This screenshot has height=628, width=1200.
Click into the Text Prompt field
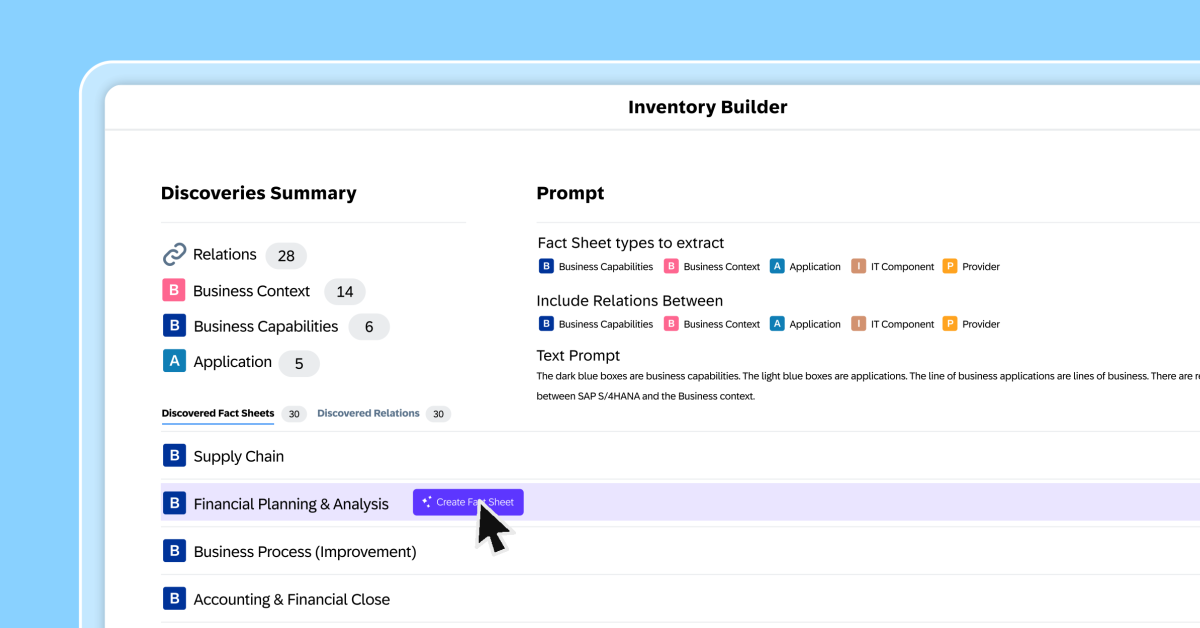860,386
